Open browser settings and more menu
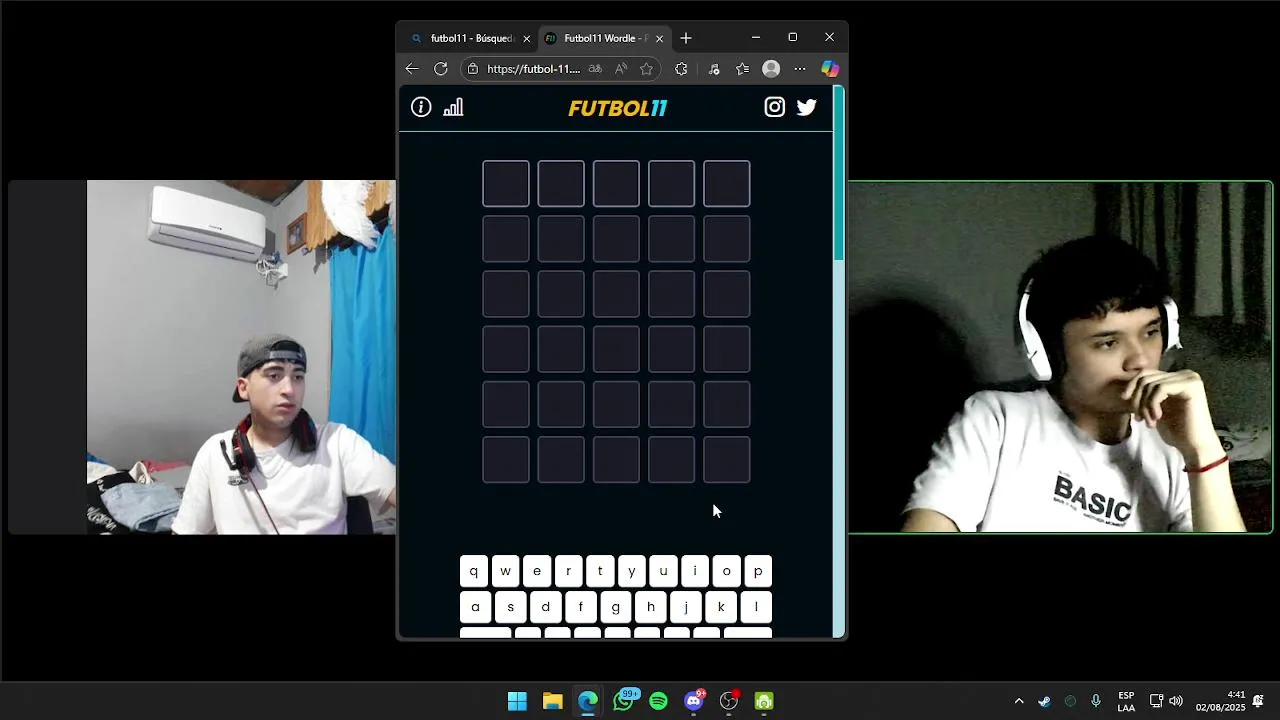Image resolution: width=1280 pixels, height=720 pixels. click(x=800, y=69)
